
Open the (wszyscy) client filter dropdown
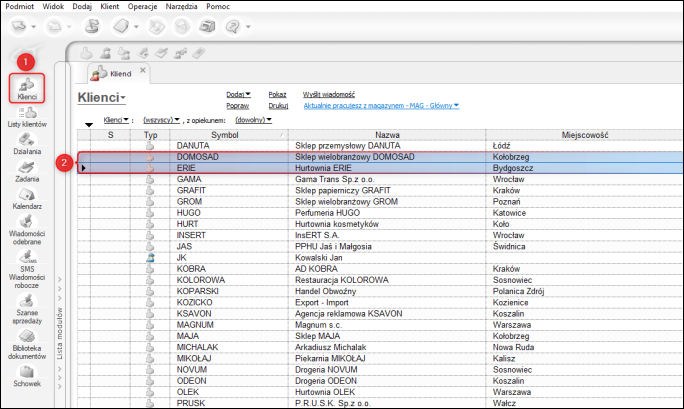click(162, 120)
